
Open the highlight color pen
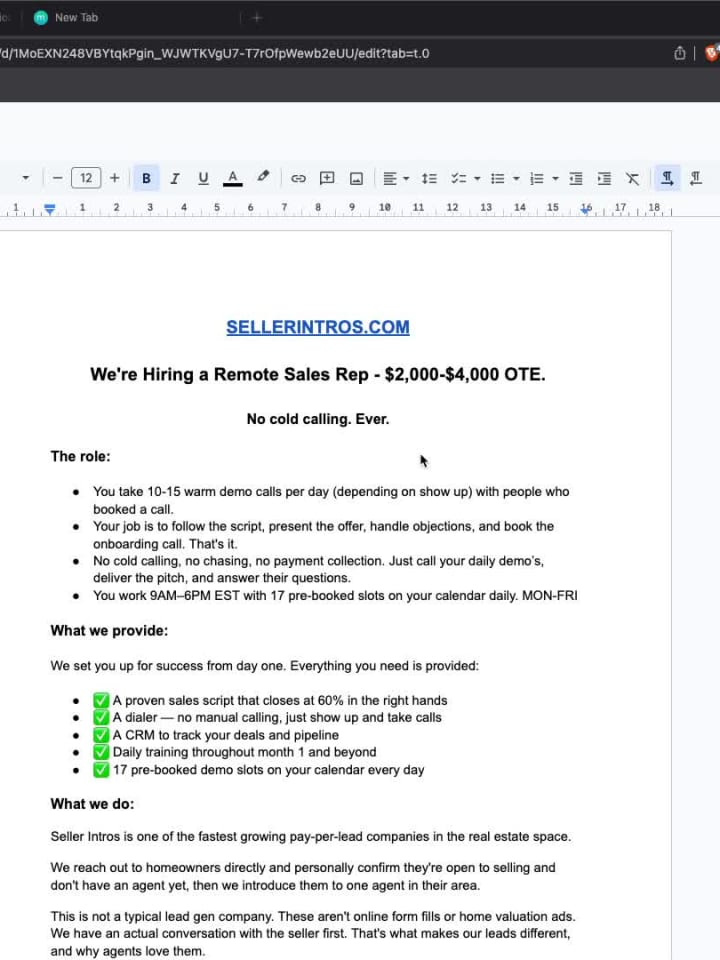(263, 177)
